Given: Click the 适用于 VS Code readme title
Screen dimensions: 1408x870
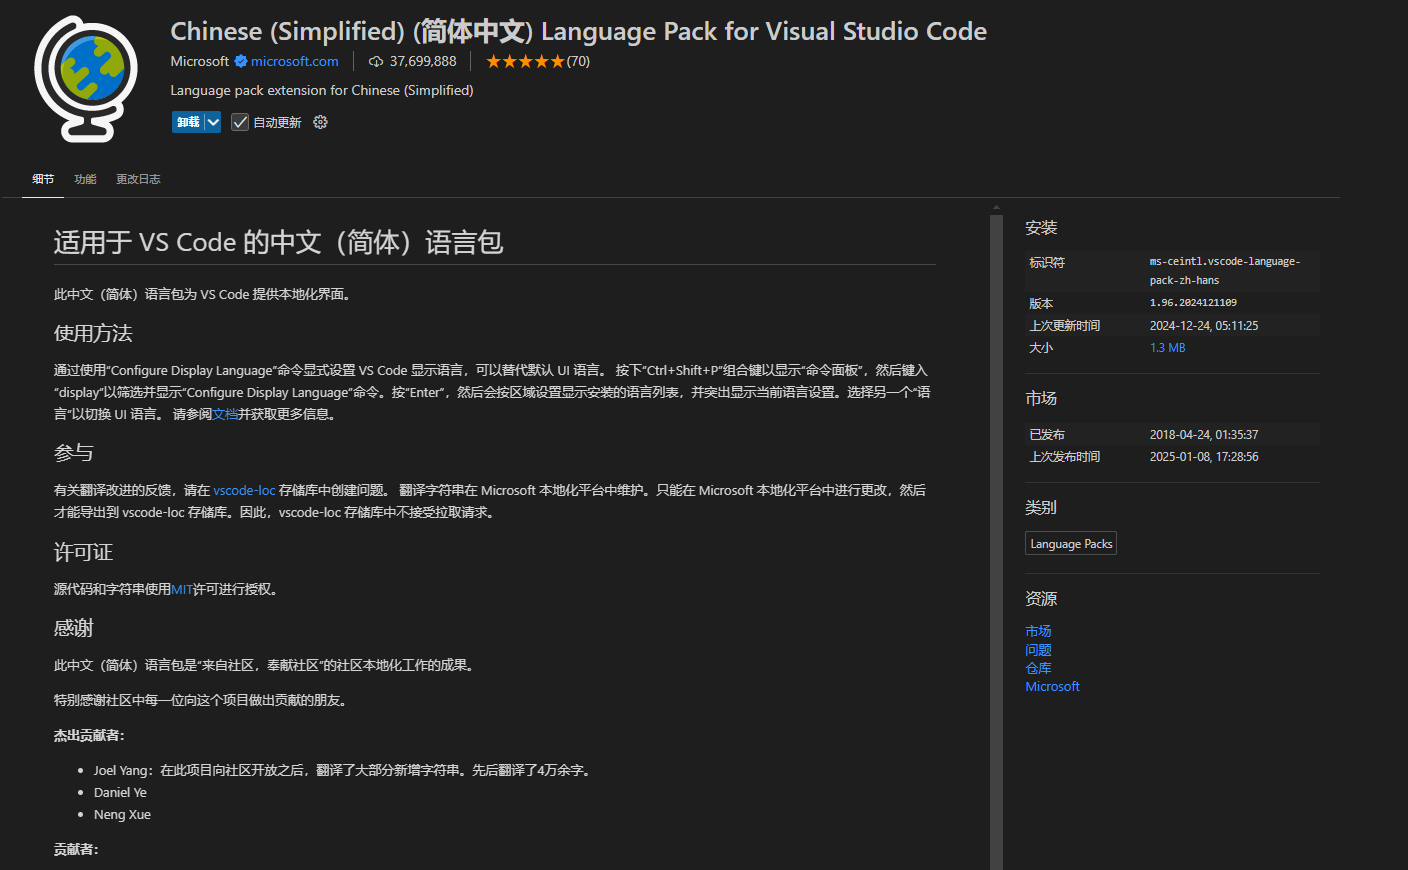Looking at the screenshot, I should click(278, 242).
